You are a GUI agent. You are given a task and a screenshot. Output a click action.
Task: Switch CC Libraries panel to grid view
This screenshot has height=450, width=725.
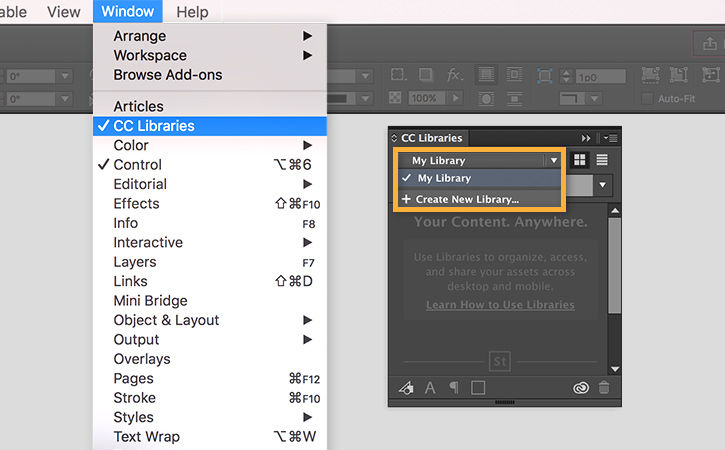[579, 160]
